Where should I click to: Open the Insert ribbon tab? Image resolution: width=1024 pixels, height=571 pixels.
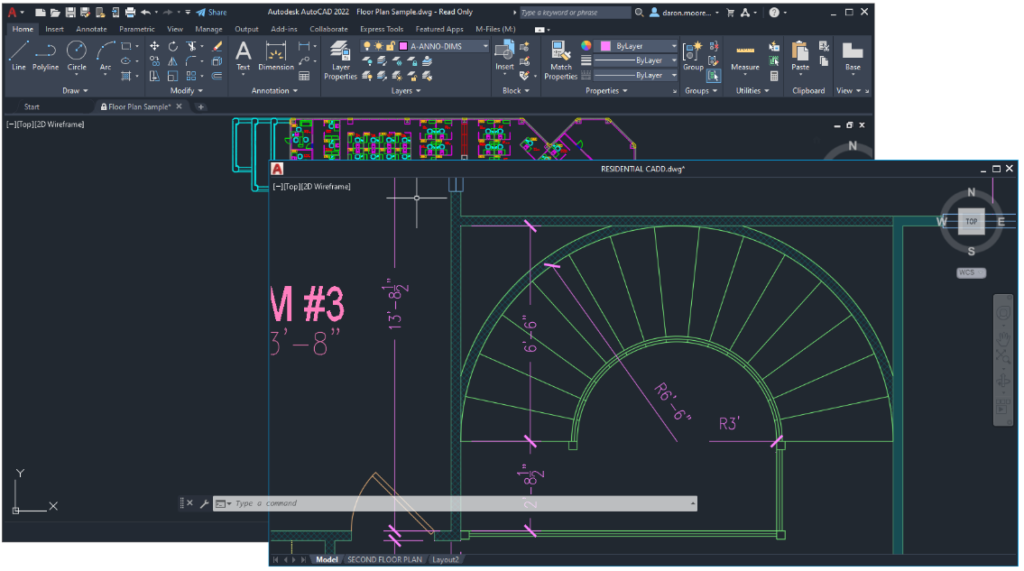[x=54, y=29]
